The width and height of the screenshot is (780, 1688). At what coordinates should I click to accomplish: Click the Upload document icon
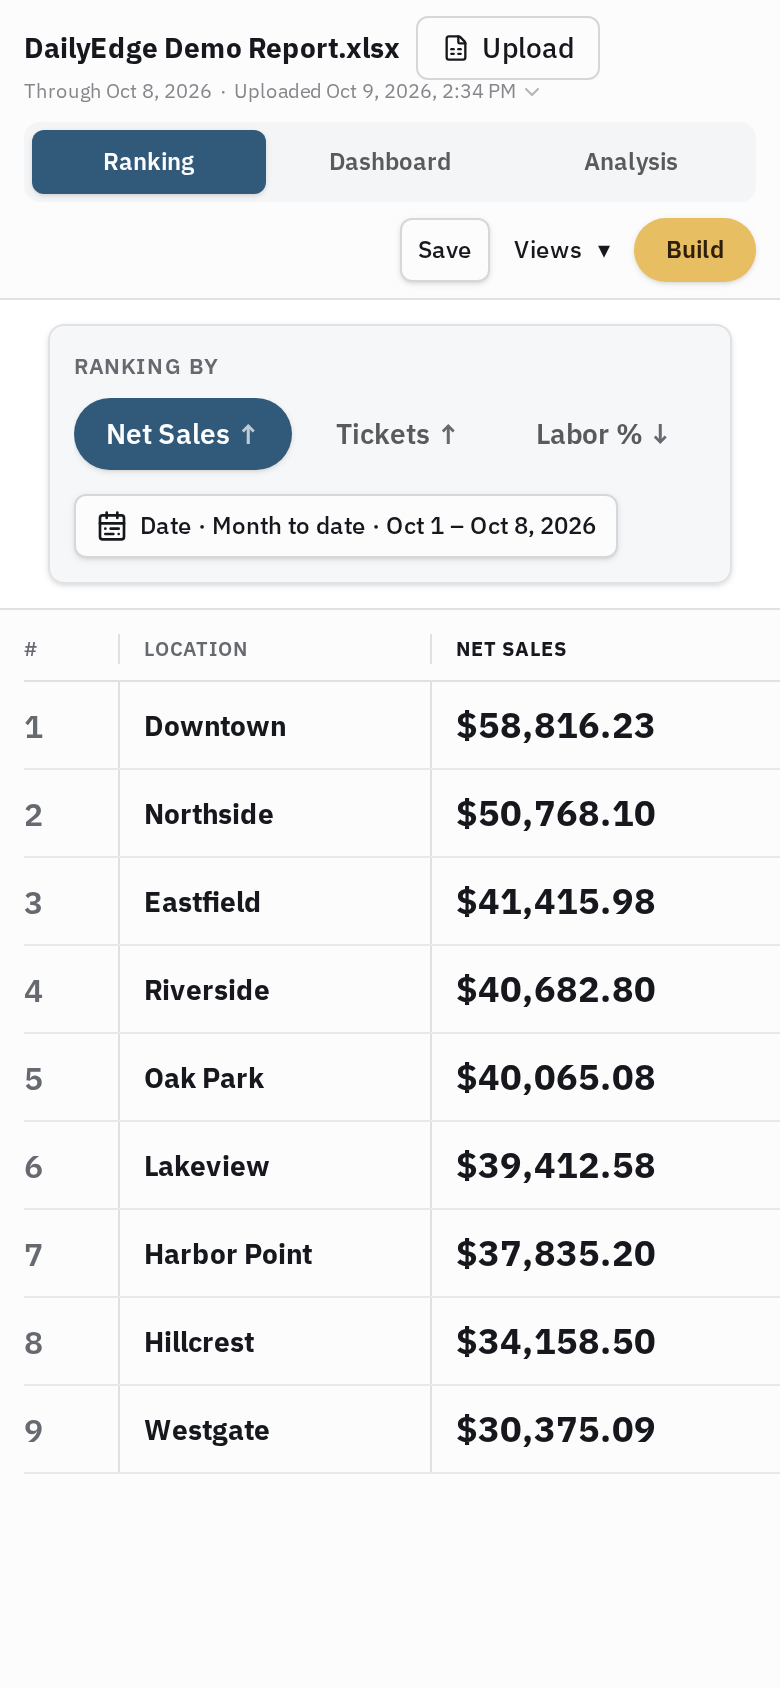(x=456, y=48)
